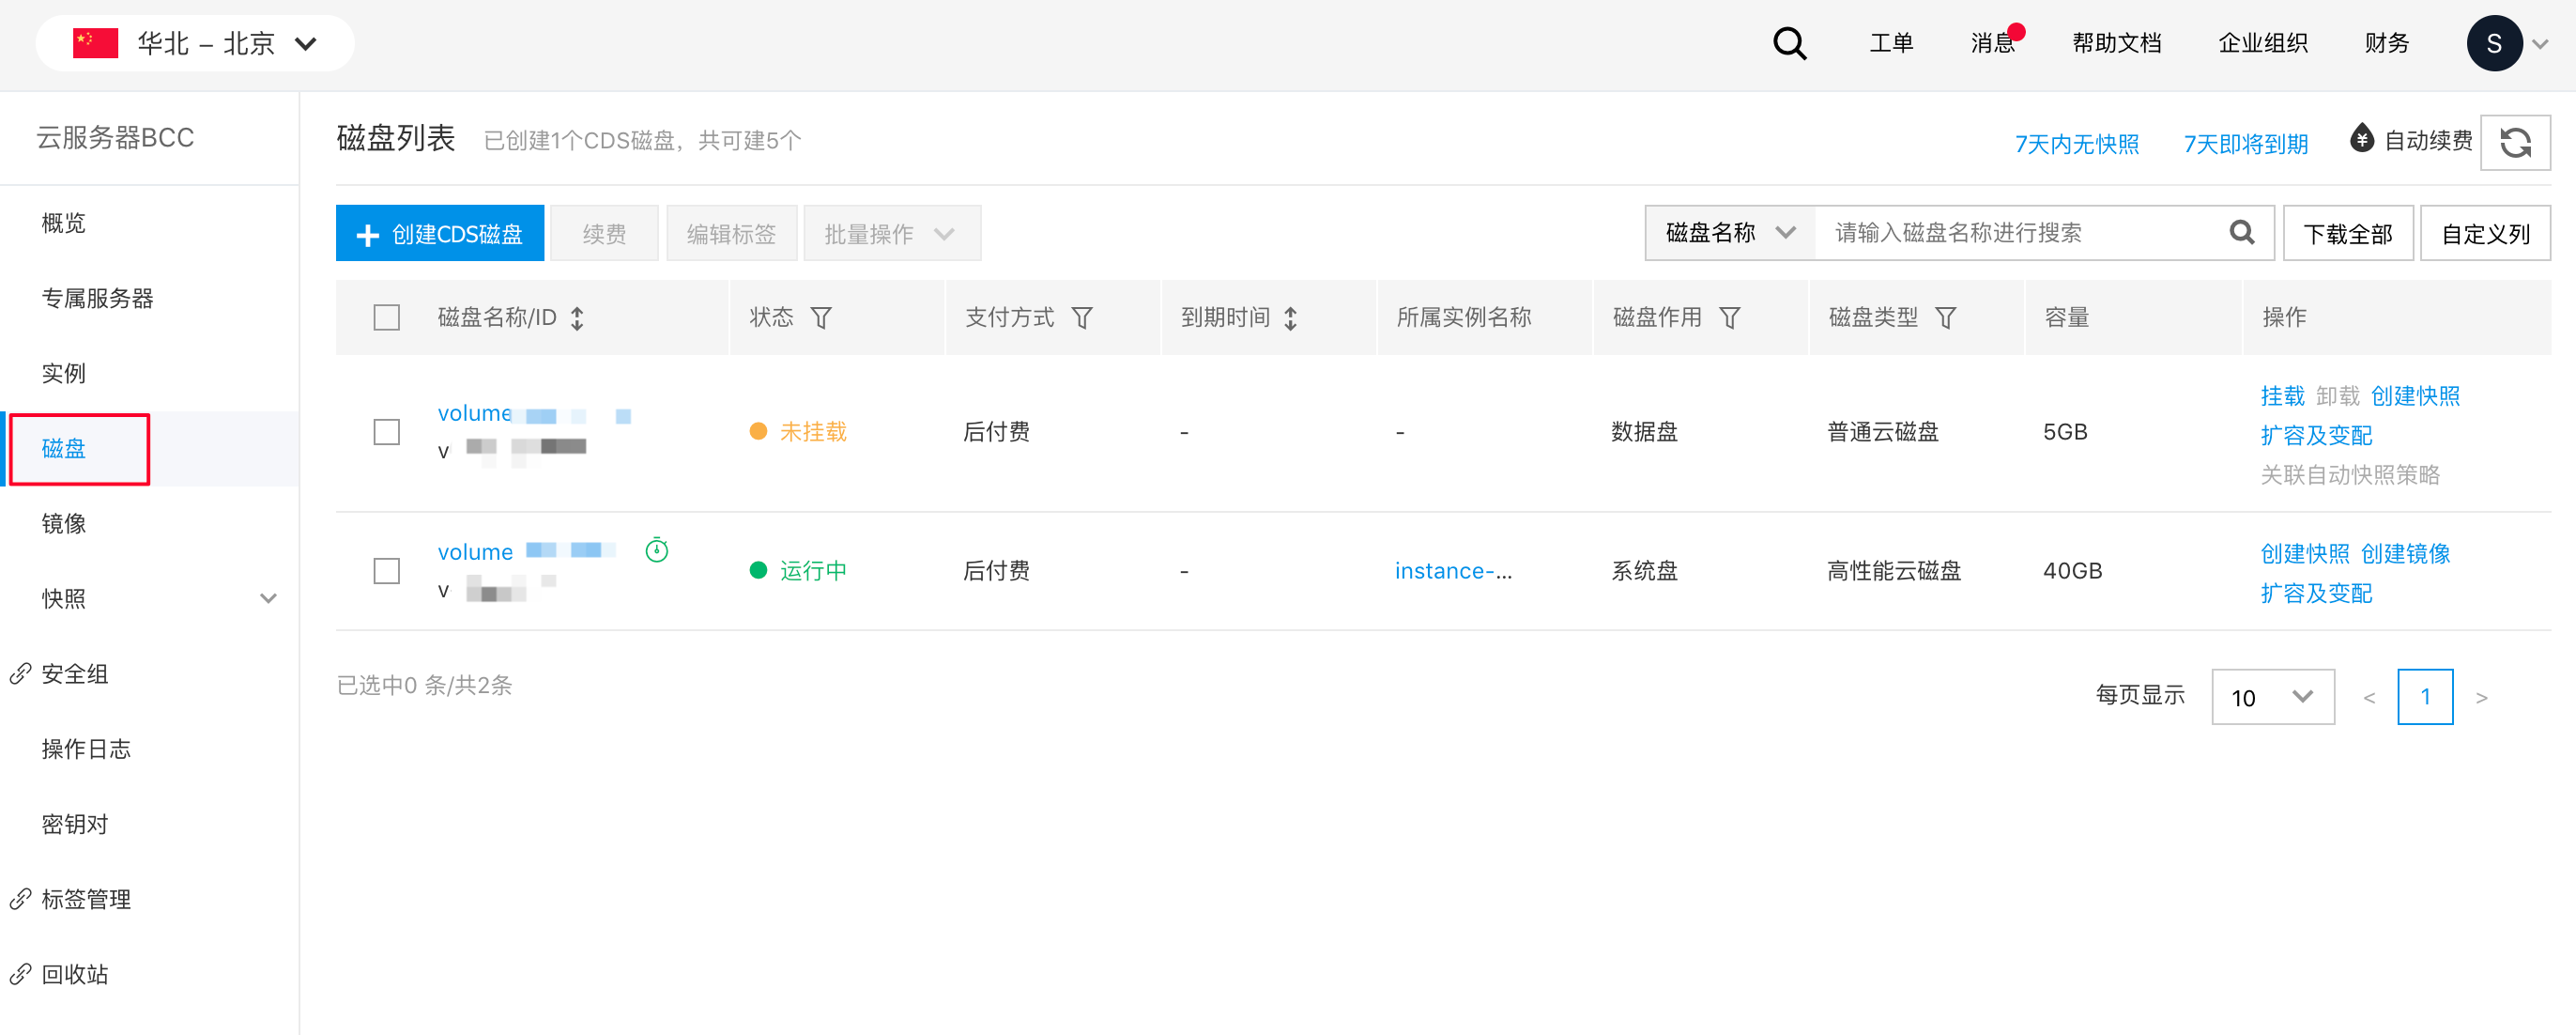Click the global search magnifier icon

[1789, 43]
